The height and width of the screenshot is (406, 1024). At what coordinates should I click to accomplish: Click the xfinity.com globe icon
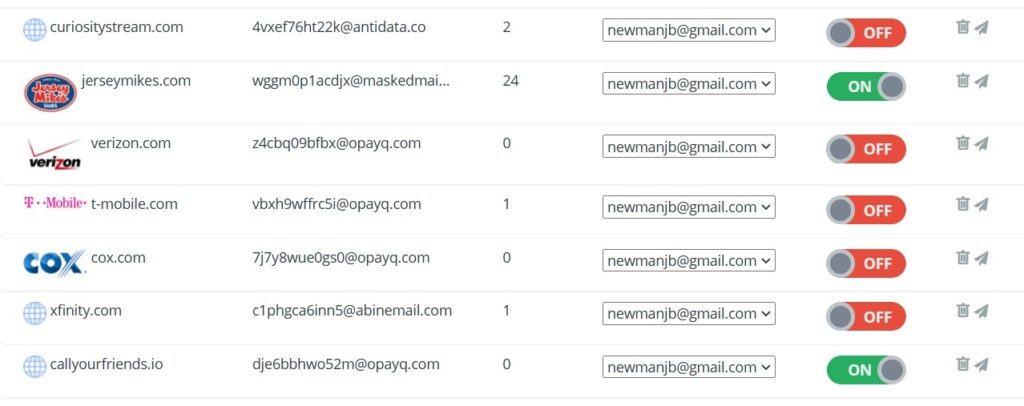point(35,313)
